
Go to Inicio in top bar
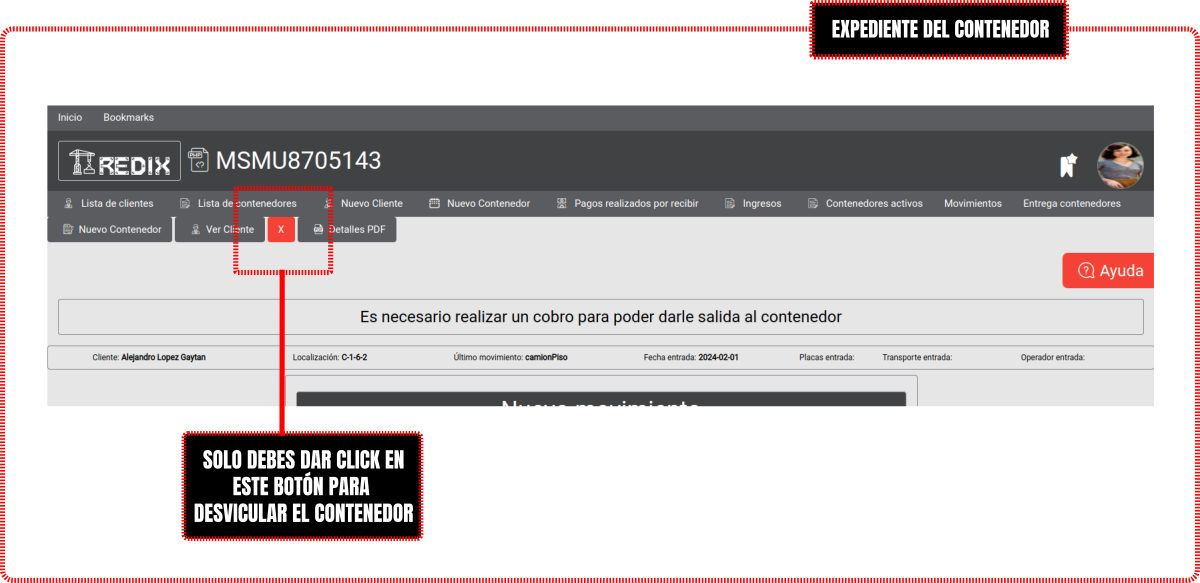70,117
